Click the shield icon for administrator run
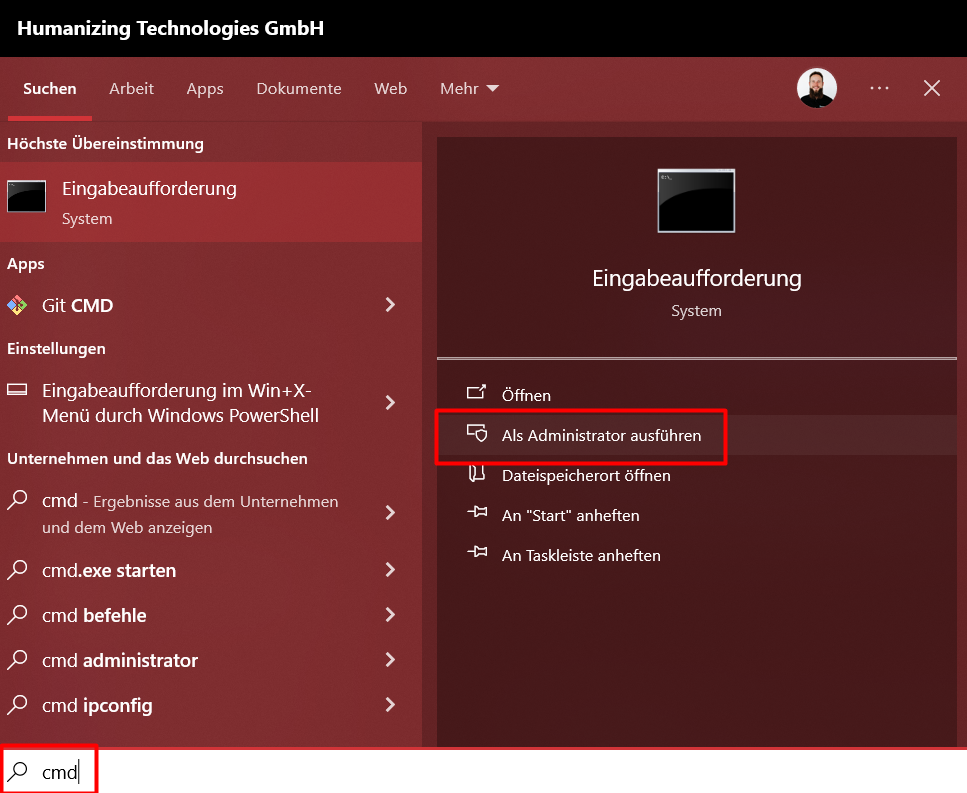 pos(477,433)
